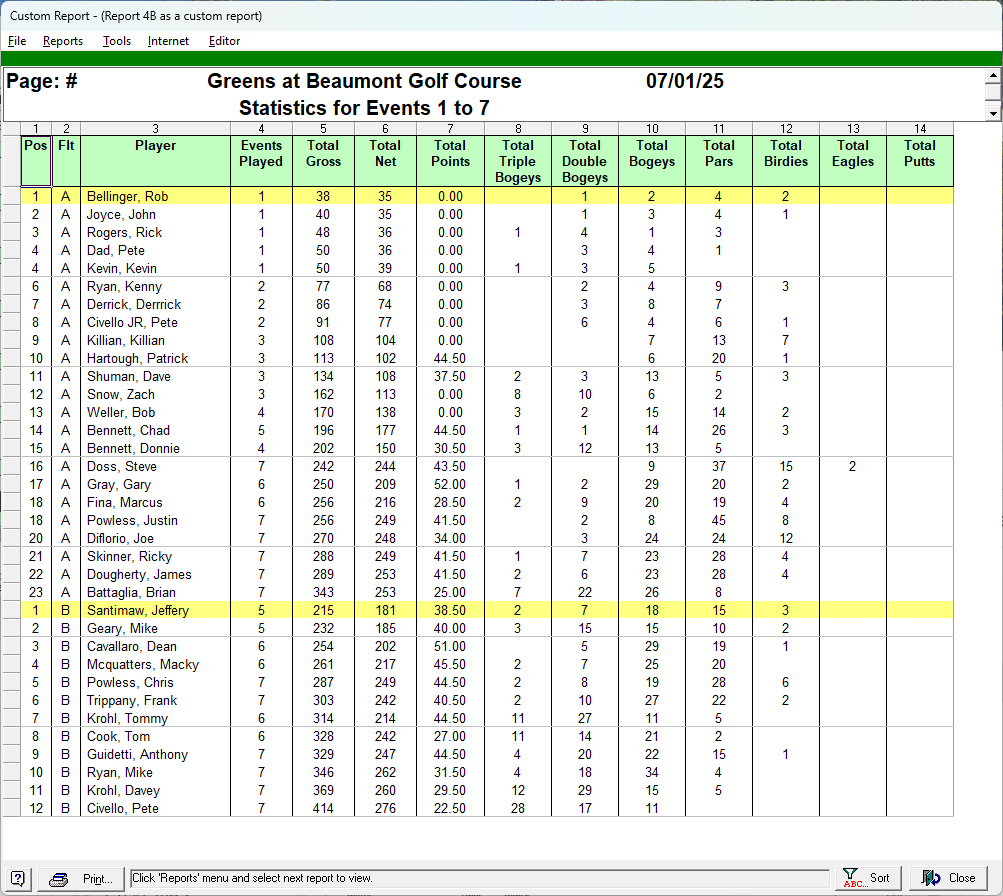The width and height of the screenshot is (1003, 896).
Task: Click the header scroll up arrow
Action: coord(993,76)
